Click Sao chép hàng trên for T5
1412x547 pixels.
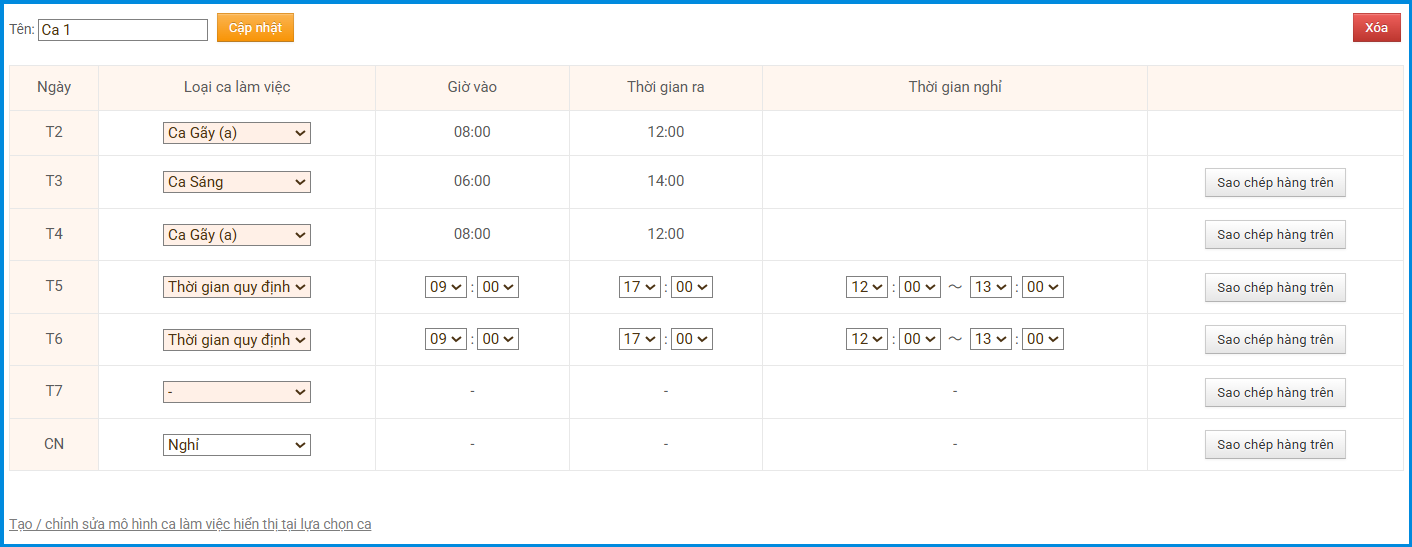[1275, 287]
